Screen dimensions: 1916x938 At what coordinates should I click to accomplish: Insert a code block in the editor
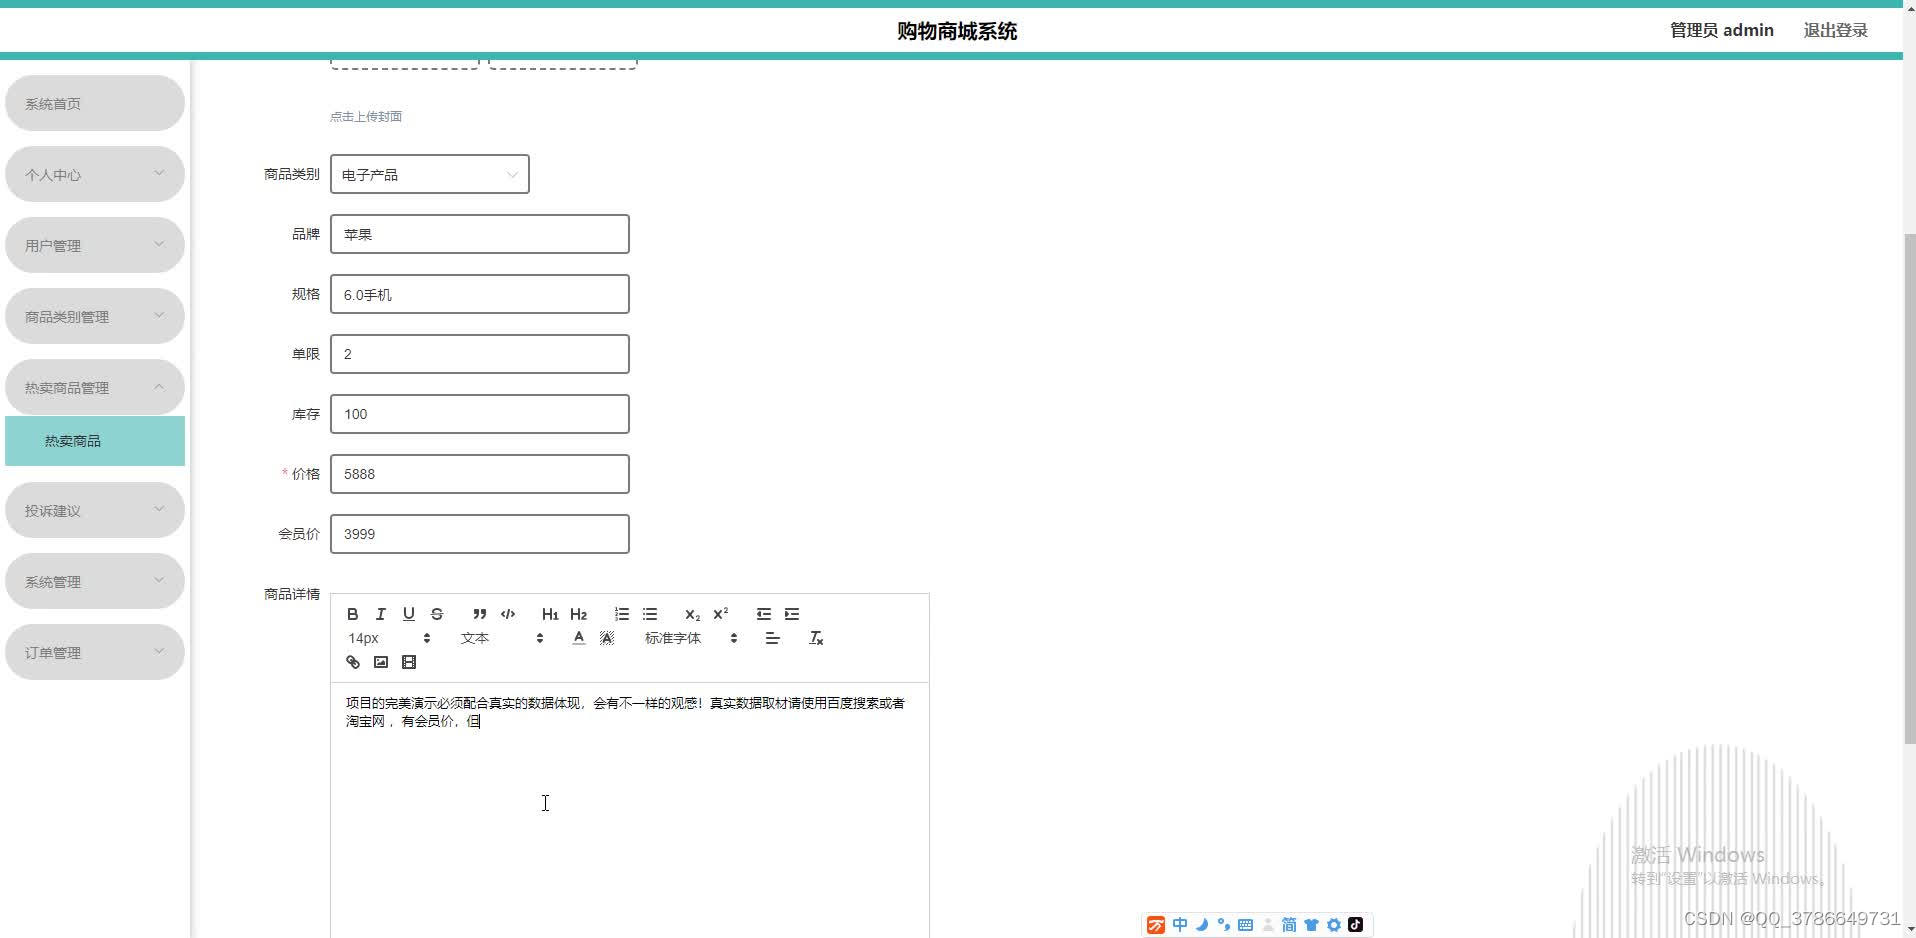pyautogui.click(x=508, y=614)
